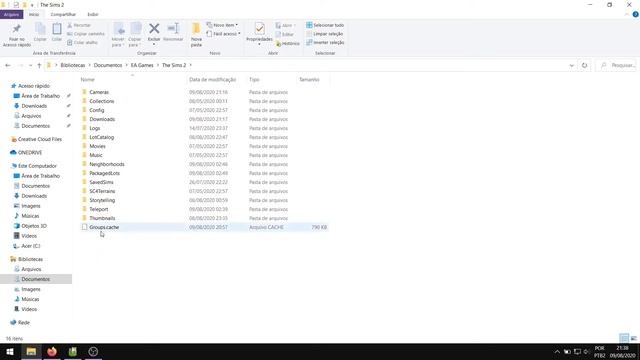Go back with the navigation arrow
The height and width of the screenshot is (360, 640).
click(8, 65)
